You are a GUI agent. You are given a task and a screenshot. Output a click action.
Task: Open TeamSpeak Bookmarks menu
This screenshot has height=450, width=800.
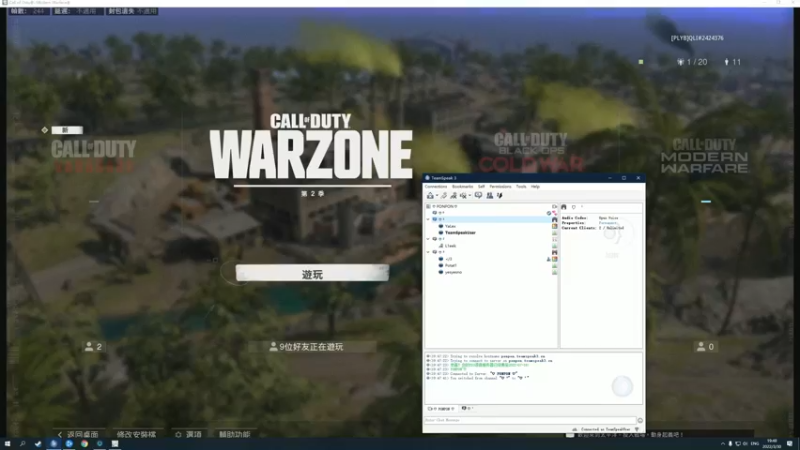tap(462, 187)
